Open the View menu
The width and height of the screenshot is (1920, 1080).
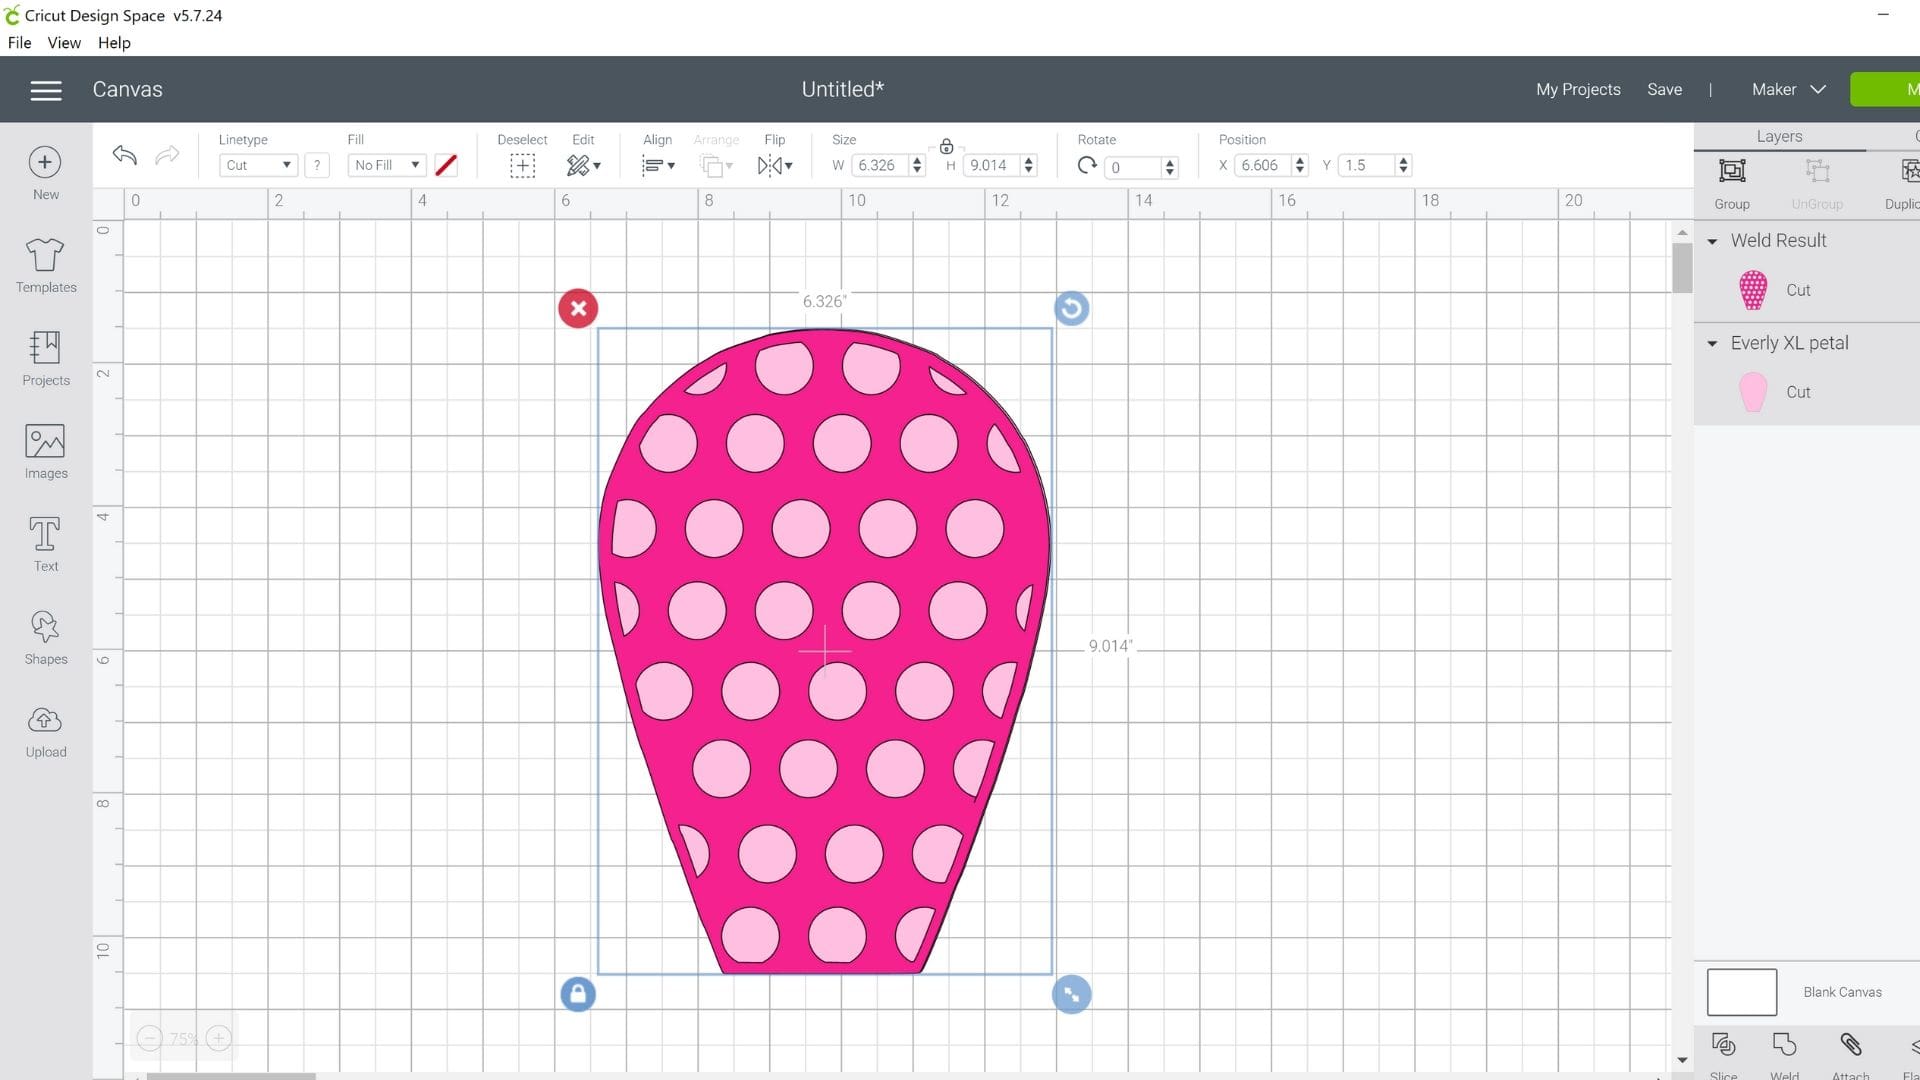63,42
